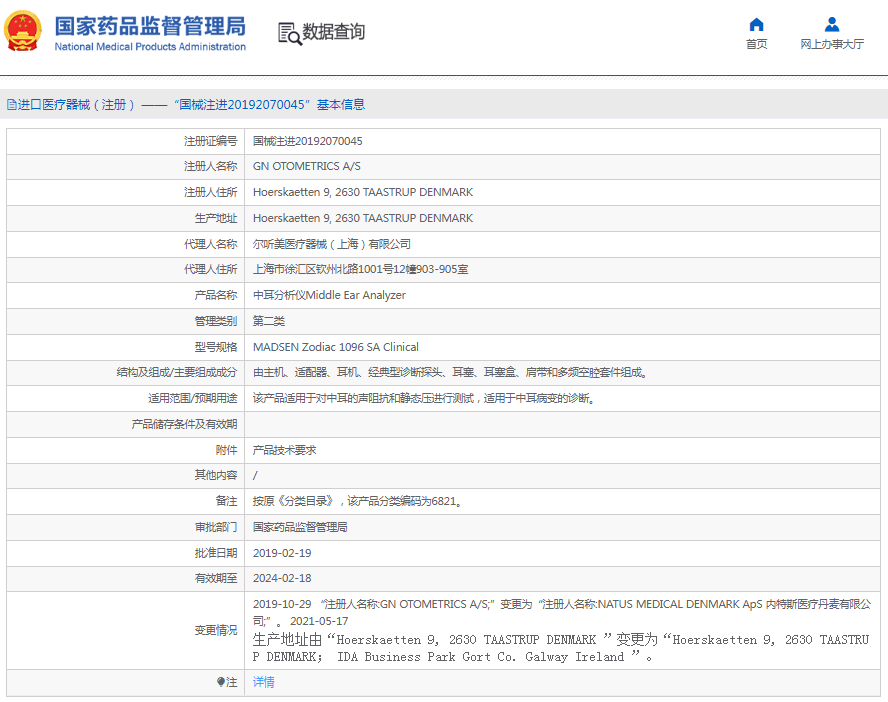Click the 代理人住所 Shanghai address
This screenshot has width=888, height=702.
click(360, 269)
